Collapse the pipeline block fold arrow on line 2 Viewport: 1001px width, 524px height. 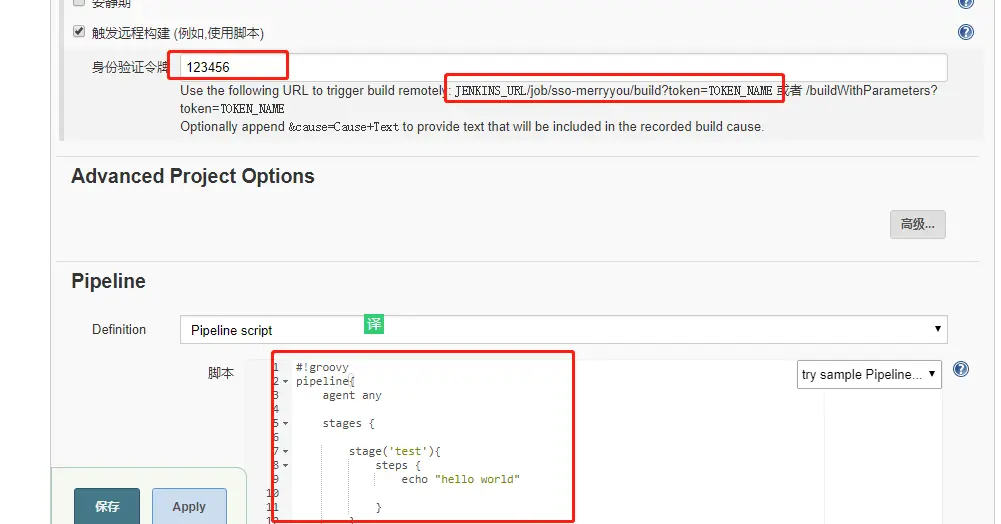pyautogui.click(x=285, y=382)
